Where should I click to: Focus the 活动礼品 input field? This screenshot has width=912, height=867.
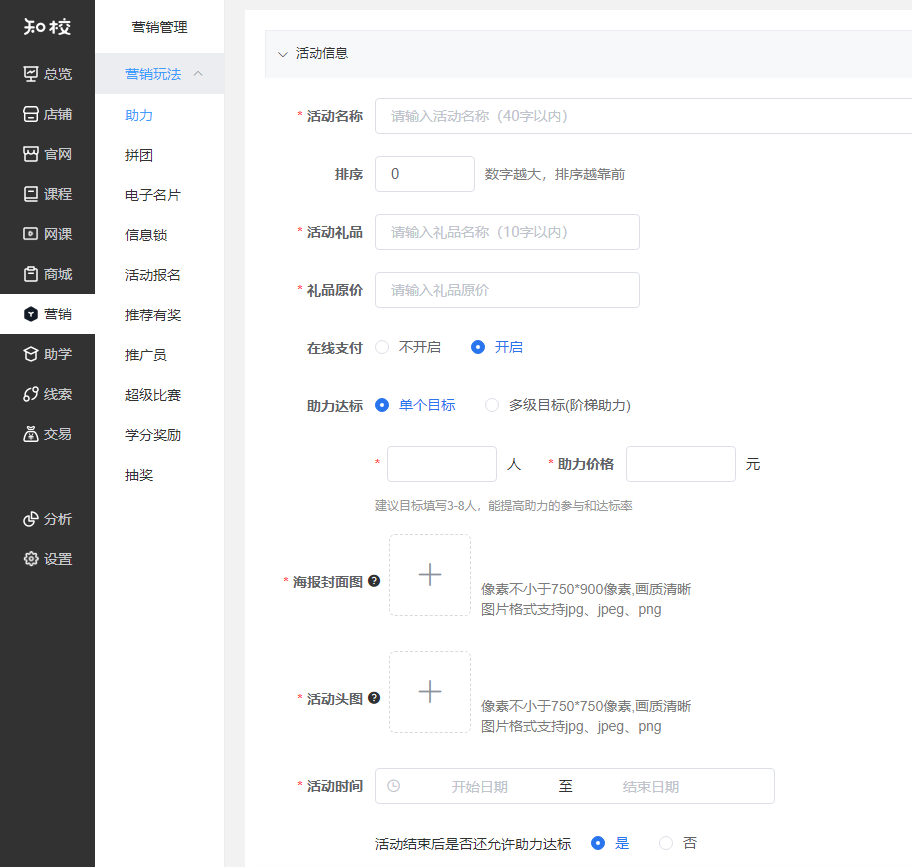point(507,232)
